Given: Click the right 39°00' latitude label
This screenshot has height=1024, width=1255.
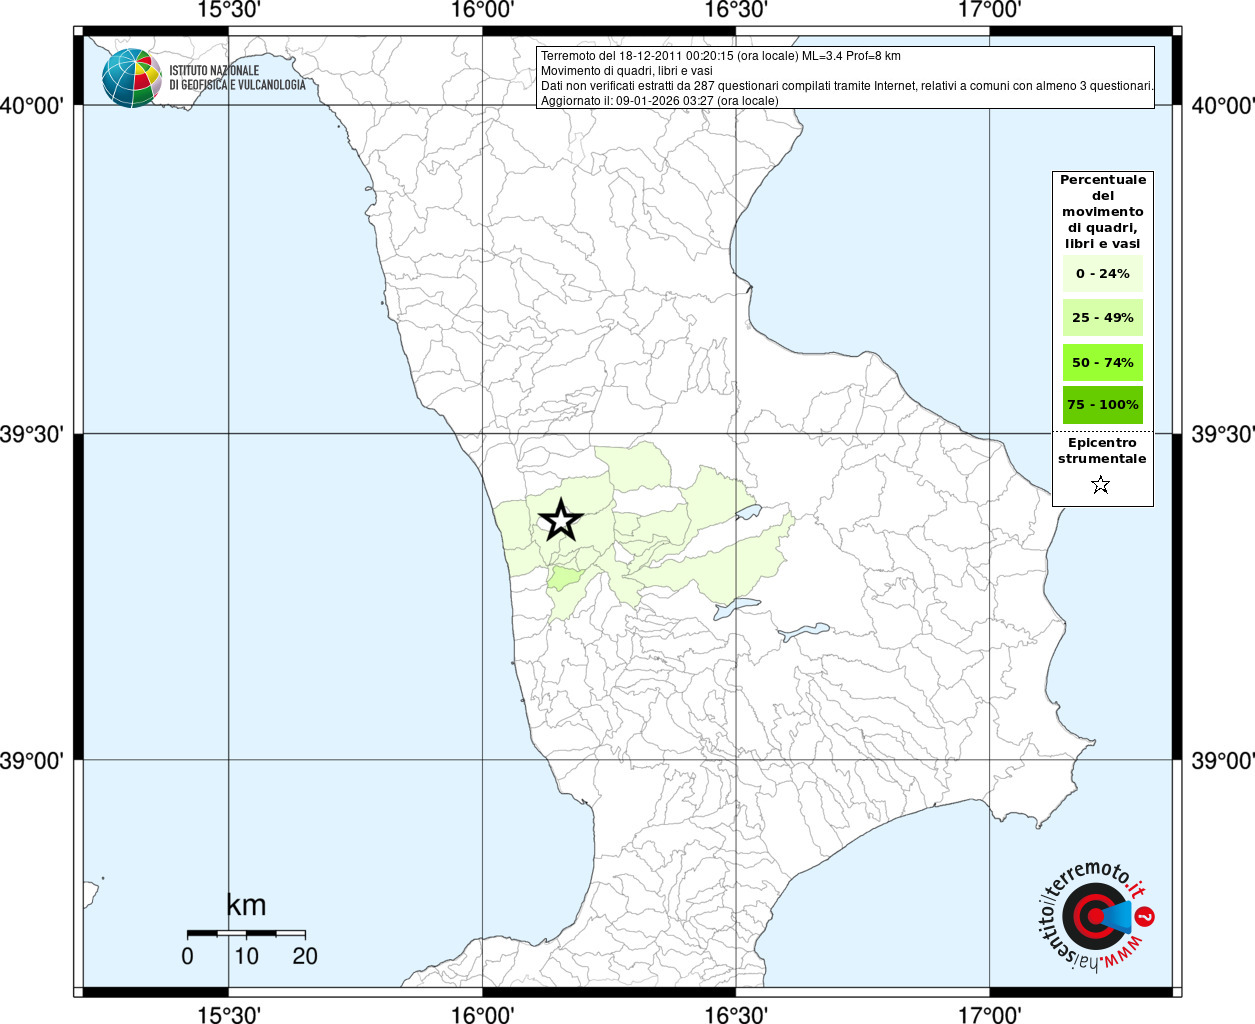Looking at the screenshot, I should tap(1222, 761).
